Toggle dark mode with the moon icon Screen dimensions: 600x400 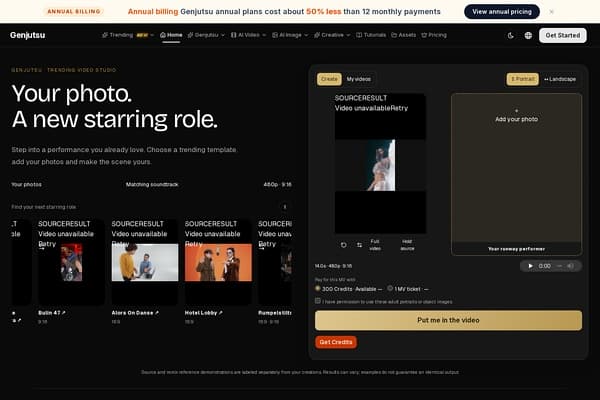(x=510, y=35)
